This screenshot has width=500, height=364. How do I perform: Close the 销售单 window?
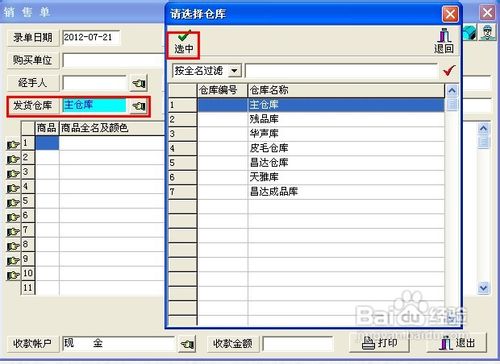pyautogui.click(x=487, y=13)
